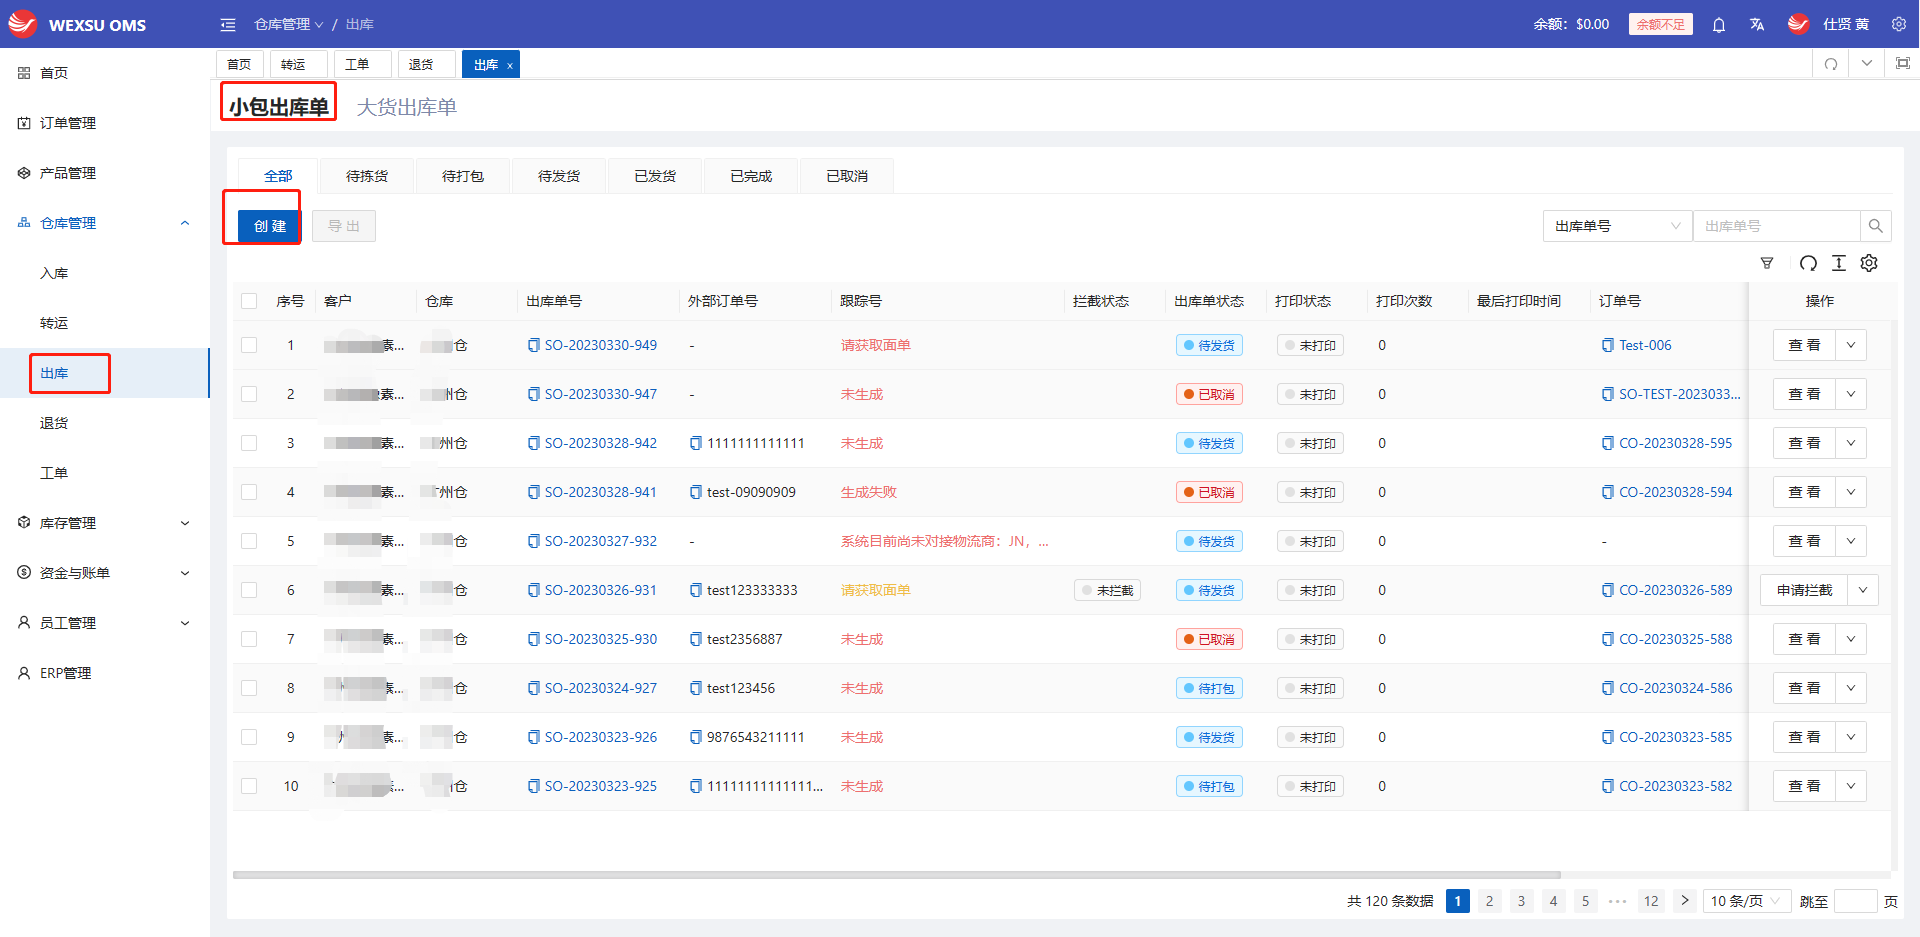This screenshot has height=937, width=1920.
Task: Tick the checkbox for row 6
Action: pos(249,590)
